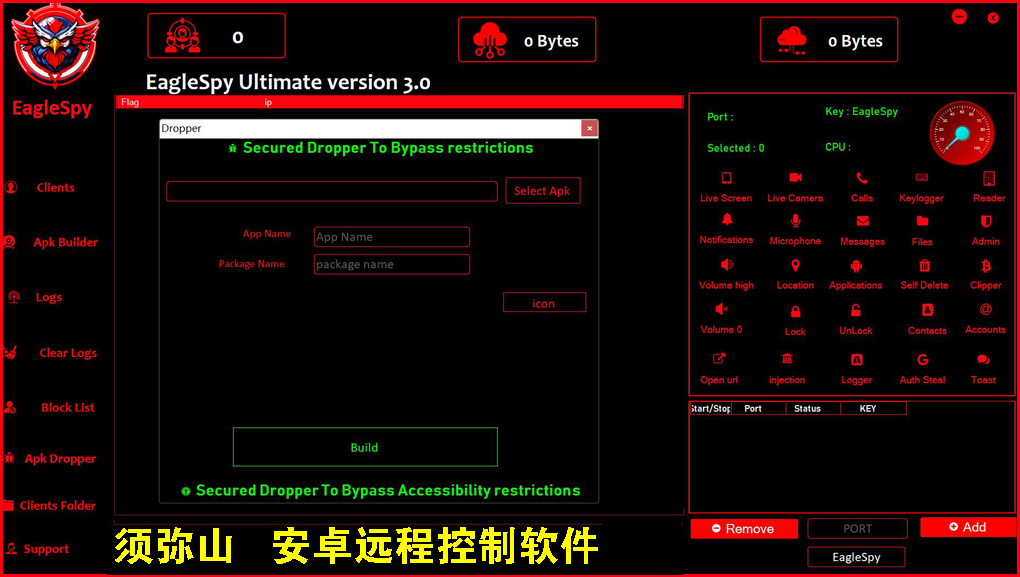The image size is (1020, 577).
Task: Click the upload 0 Bytes traffic box
Action: pos(527,40)
